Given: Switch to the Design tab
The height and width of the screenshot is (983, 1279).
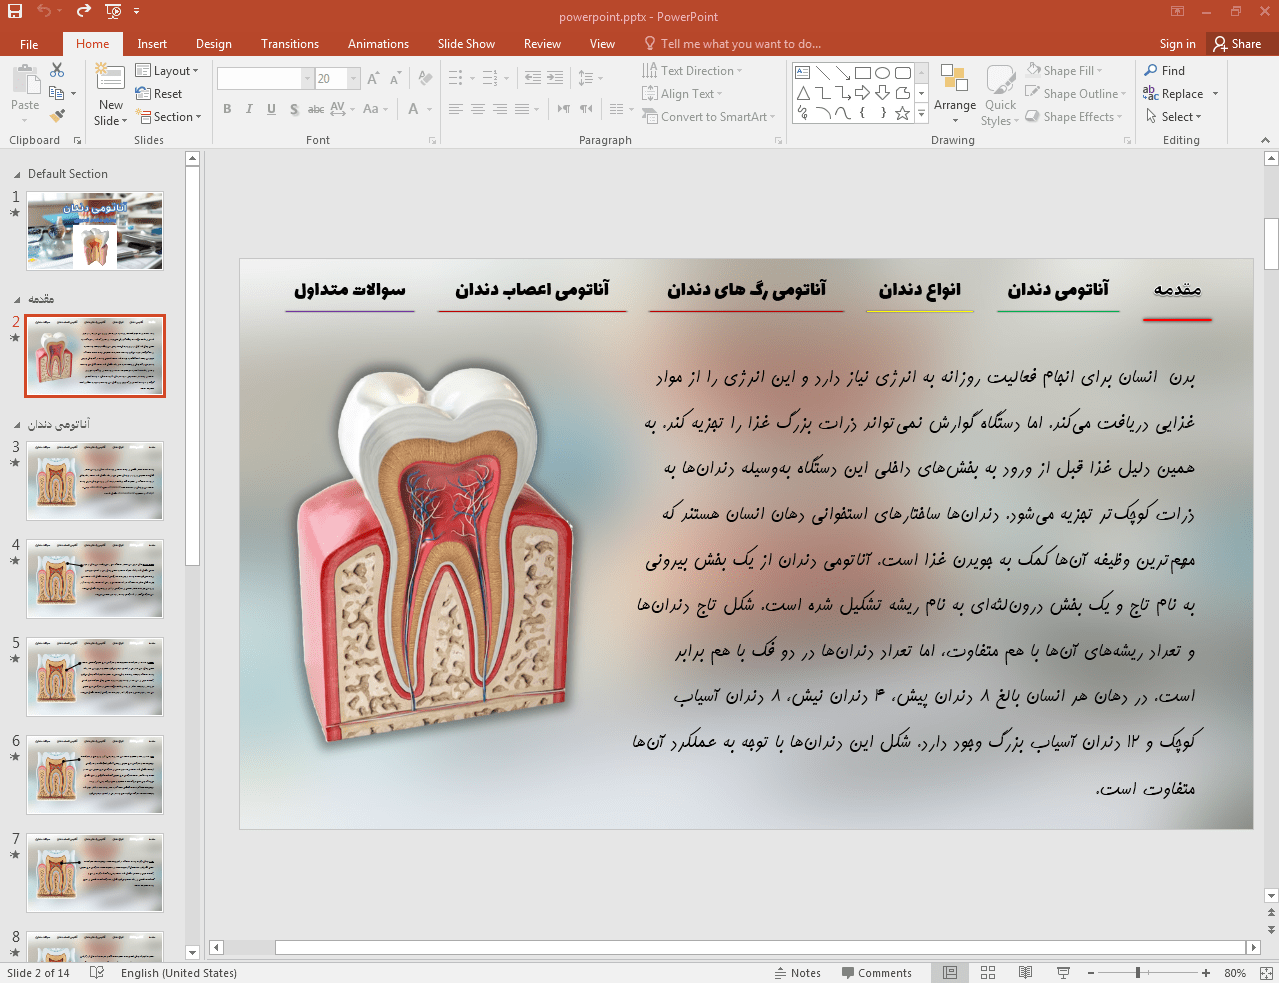Looking at the screenshot, I should (x=213, y=44).
